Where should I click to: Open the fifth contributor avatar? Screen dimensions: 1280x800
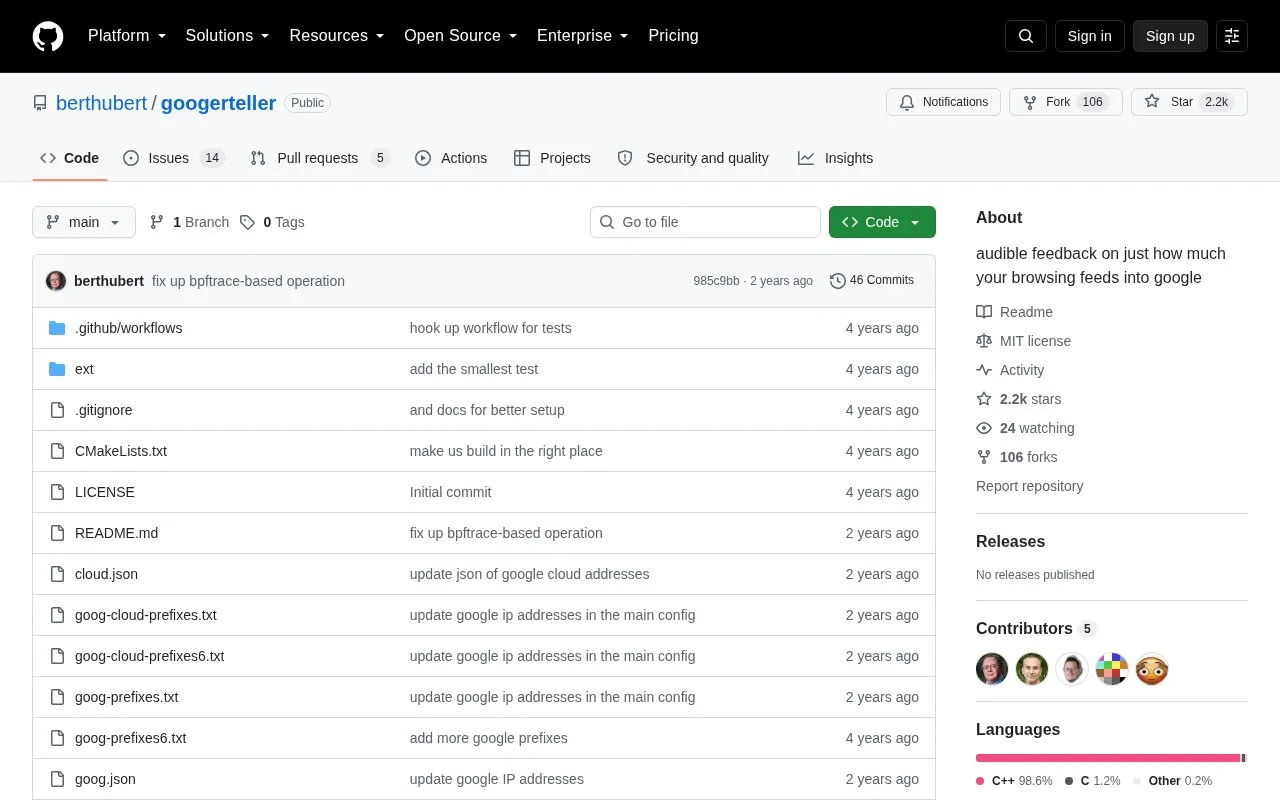coord(1152,669)
